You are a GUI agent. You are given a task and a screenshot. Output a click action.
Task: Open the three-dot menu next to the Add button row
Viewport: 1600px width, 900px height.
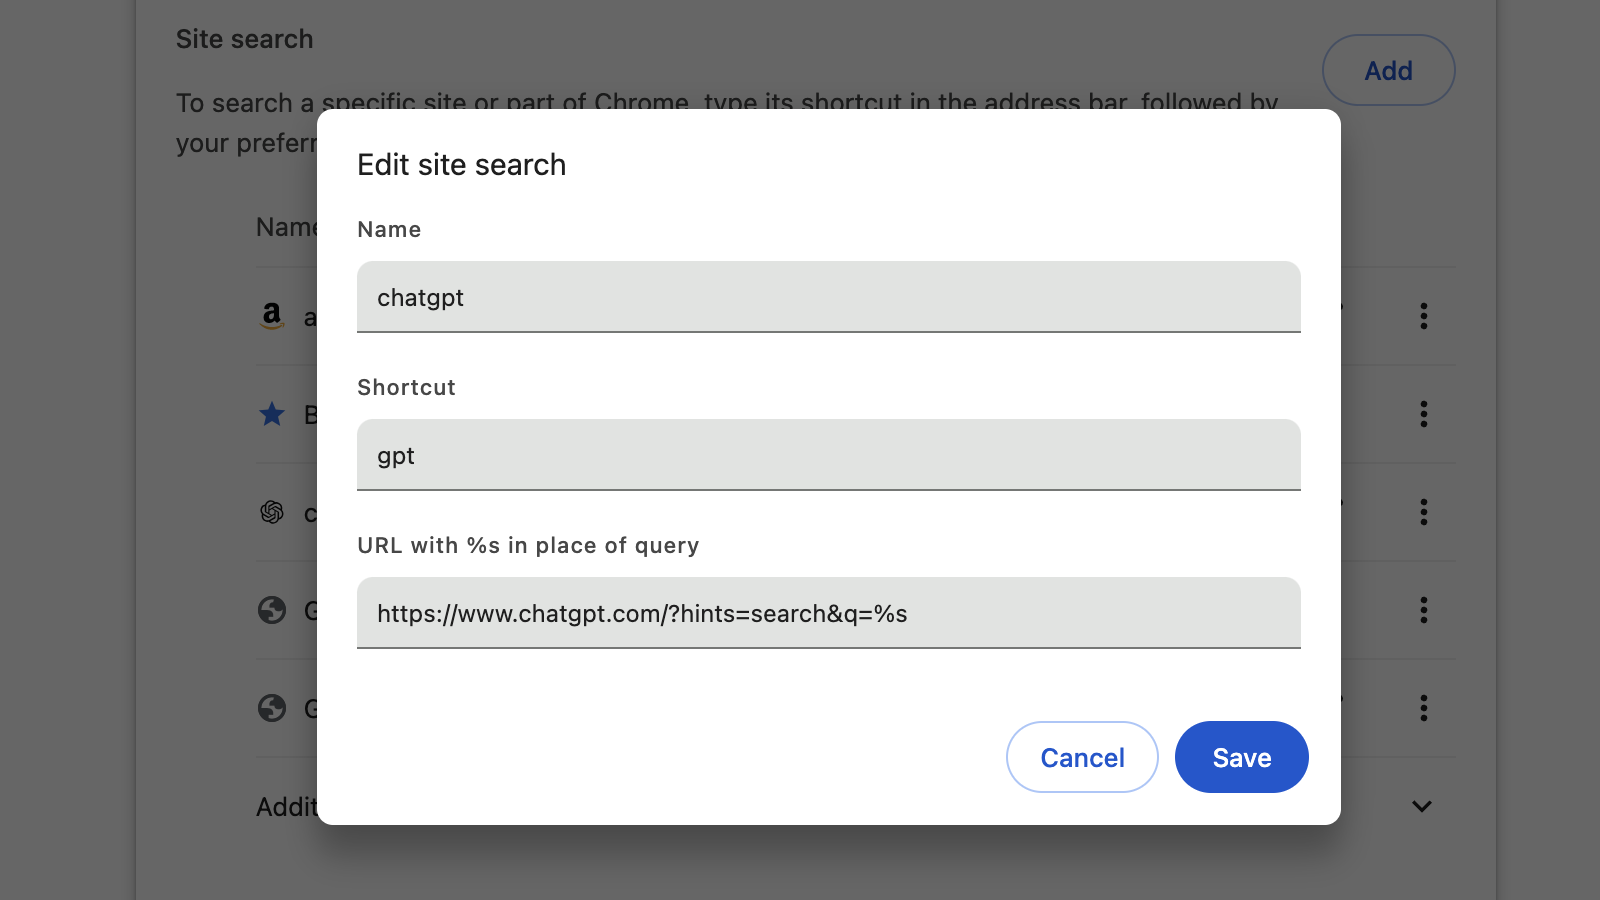[x=1424, y=316]
